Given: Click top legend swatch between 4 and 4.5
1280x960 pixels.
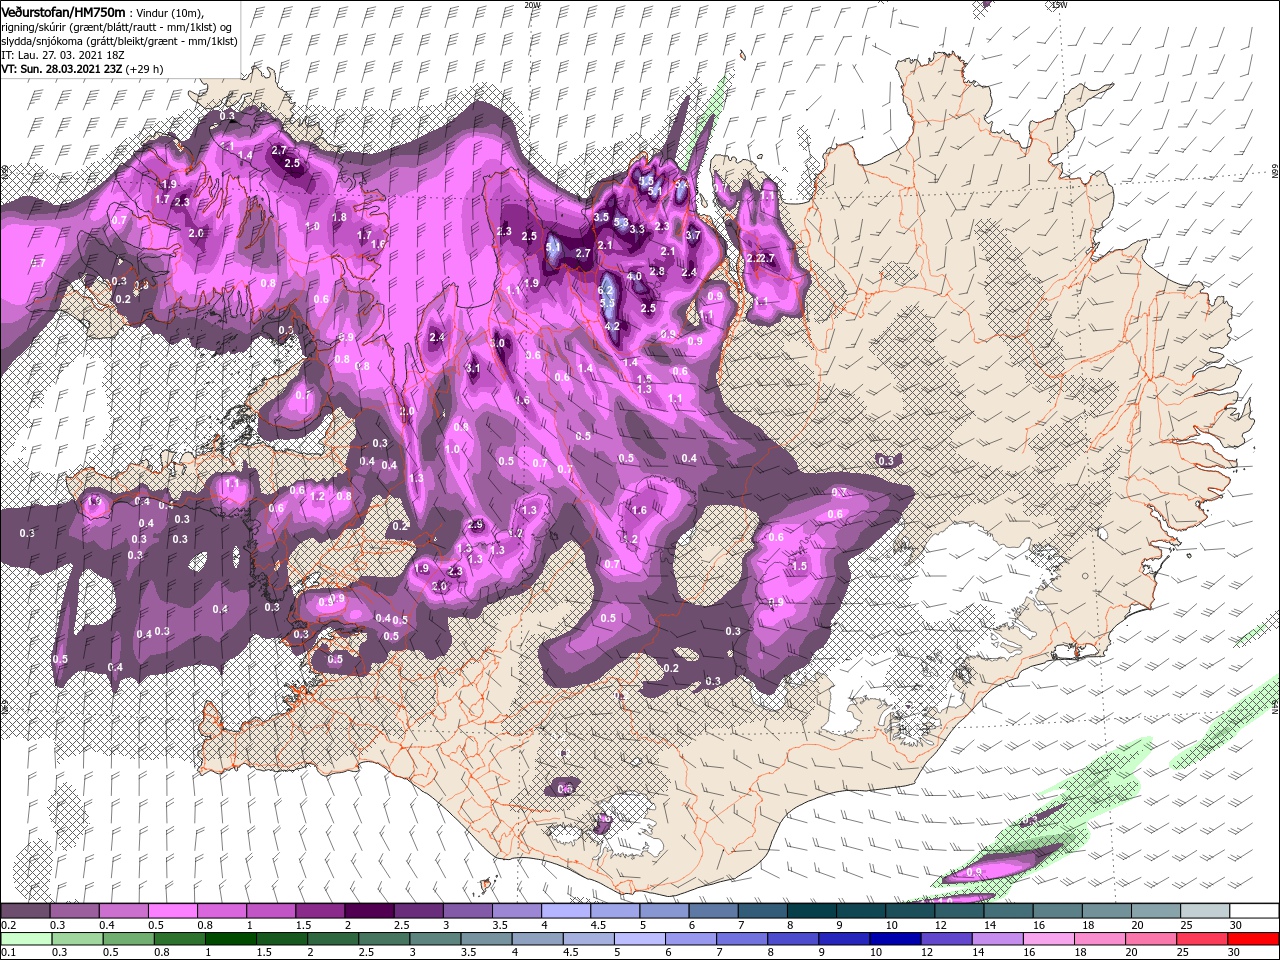Looking at the screenshot, I should coord(566,910).
